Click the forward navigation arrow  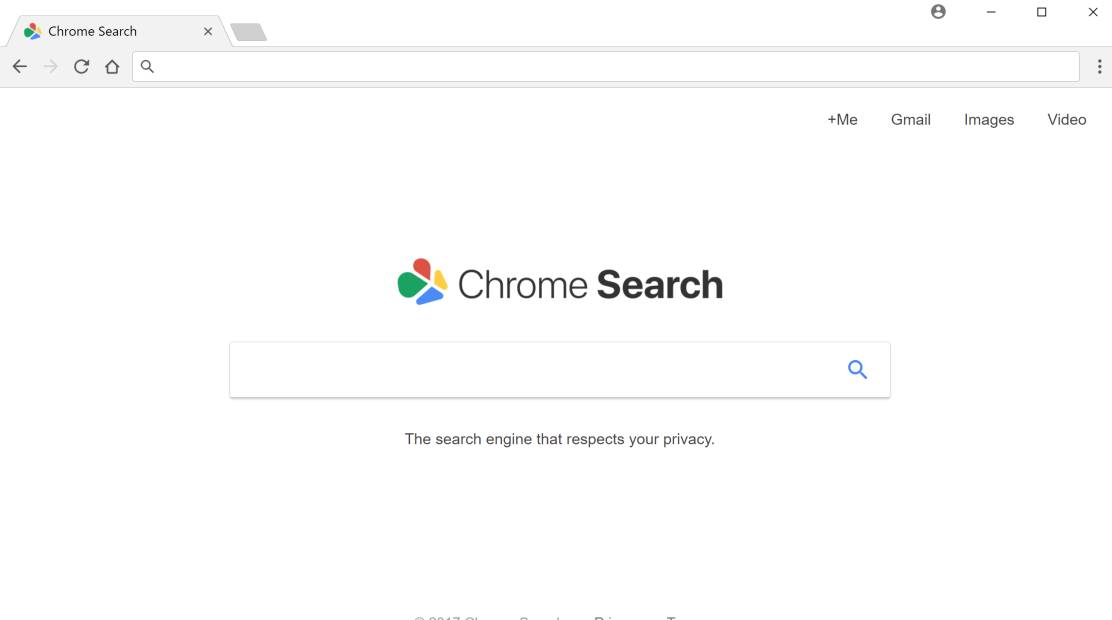click(51, 67)
